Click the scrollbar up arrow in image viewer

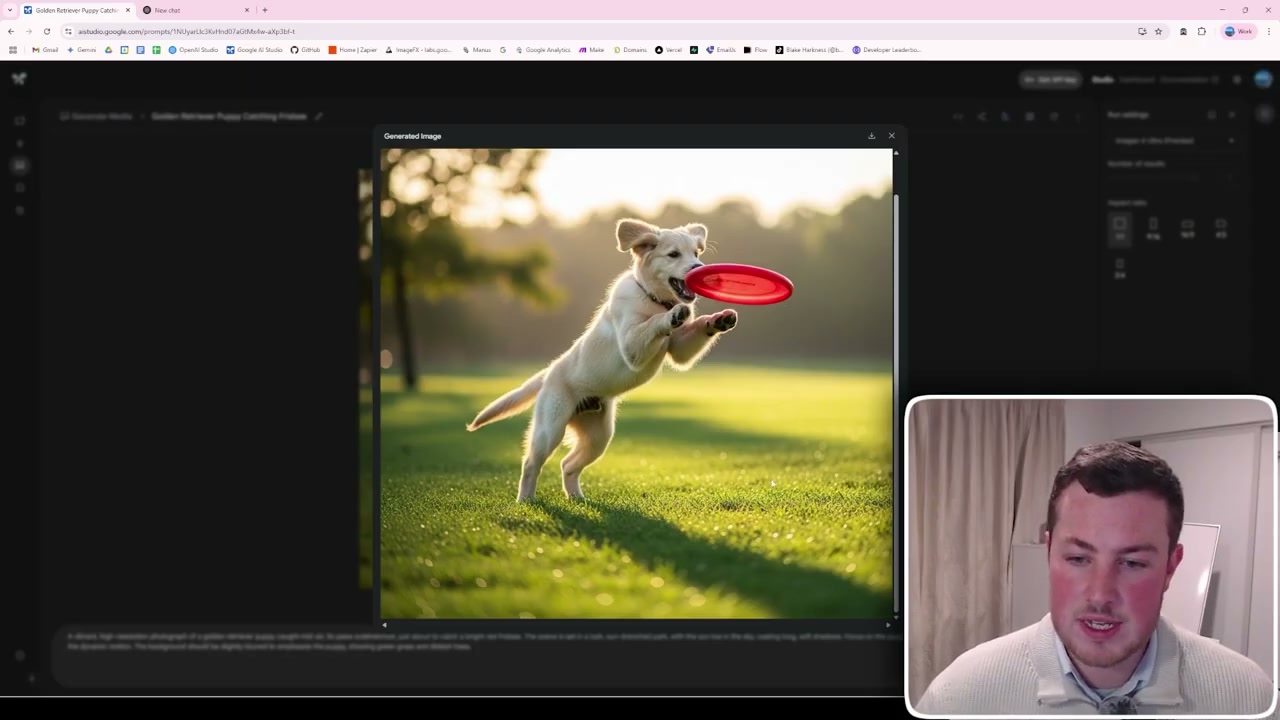point(896,153)
